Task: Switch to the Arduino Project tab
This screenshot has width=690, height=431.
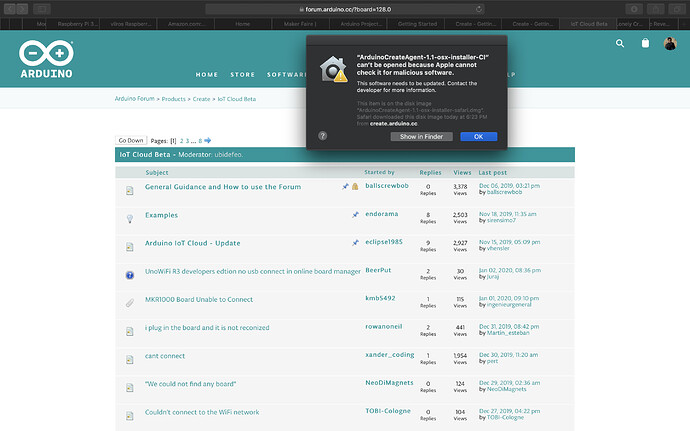Action: (x=361, y=24)
